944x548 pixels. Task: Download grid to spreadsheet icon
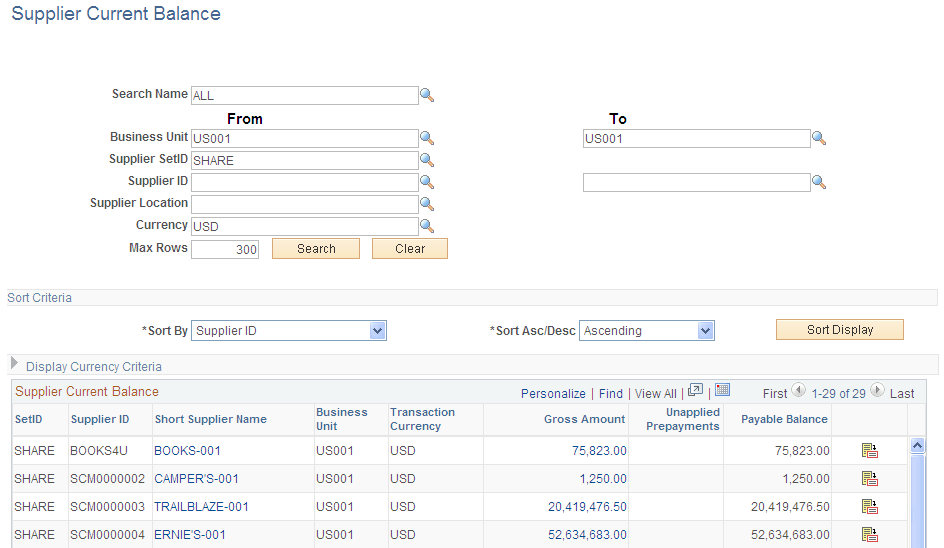722,390
